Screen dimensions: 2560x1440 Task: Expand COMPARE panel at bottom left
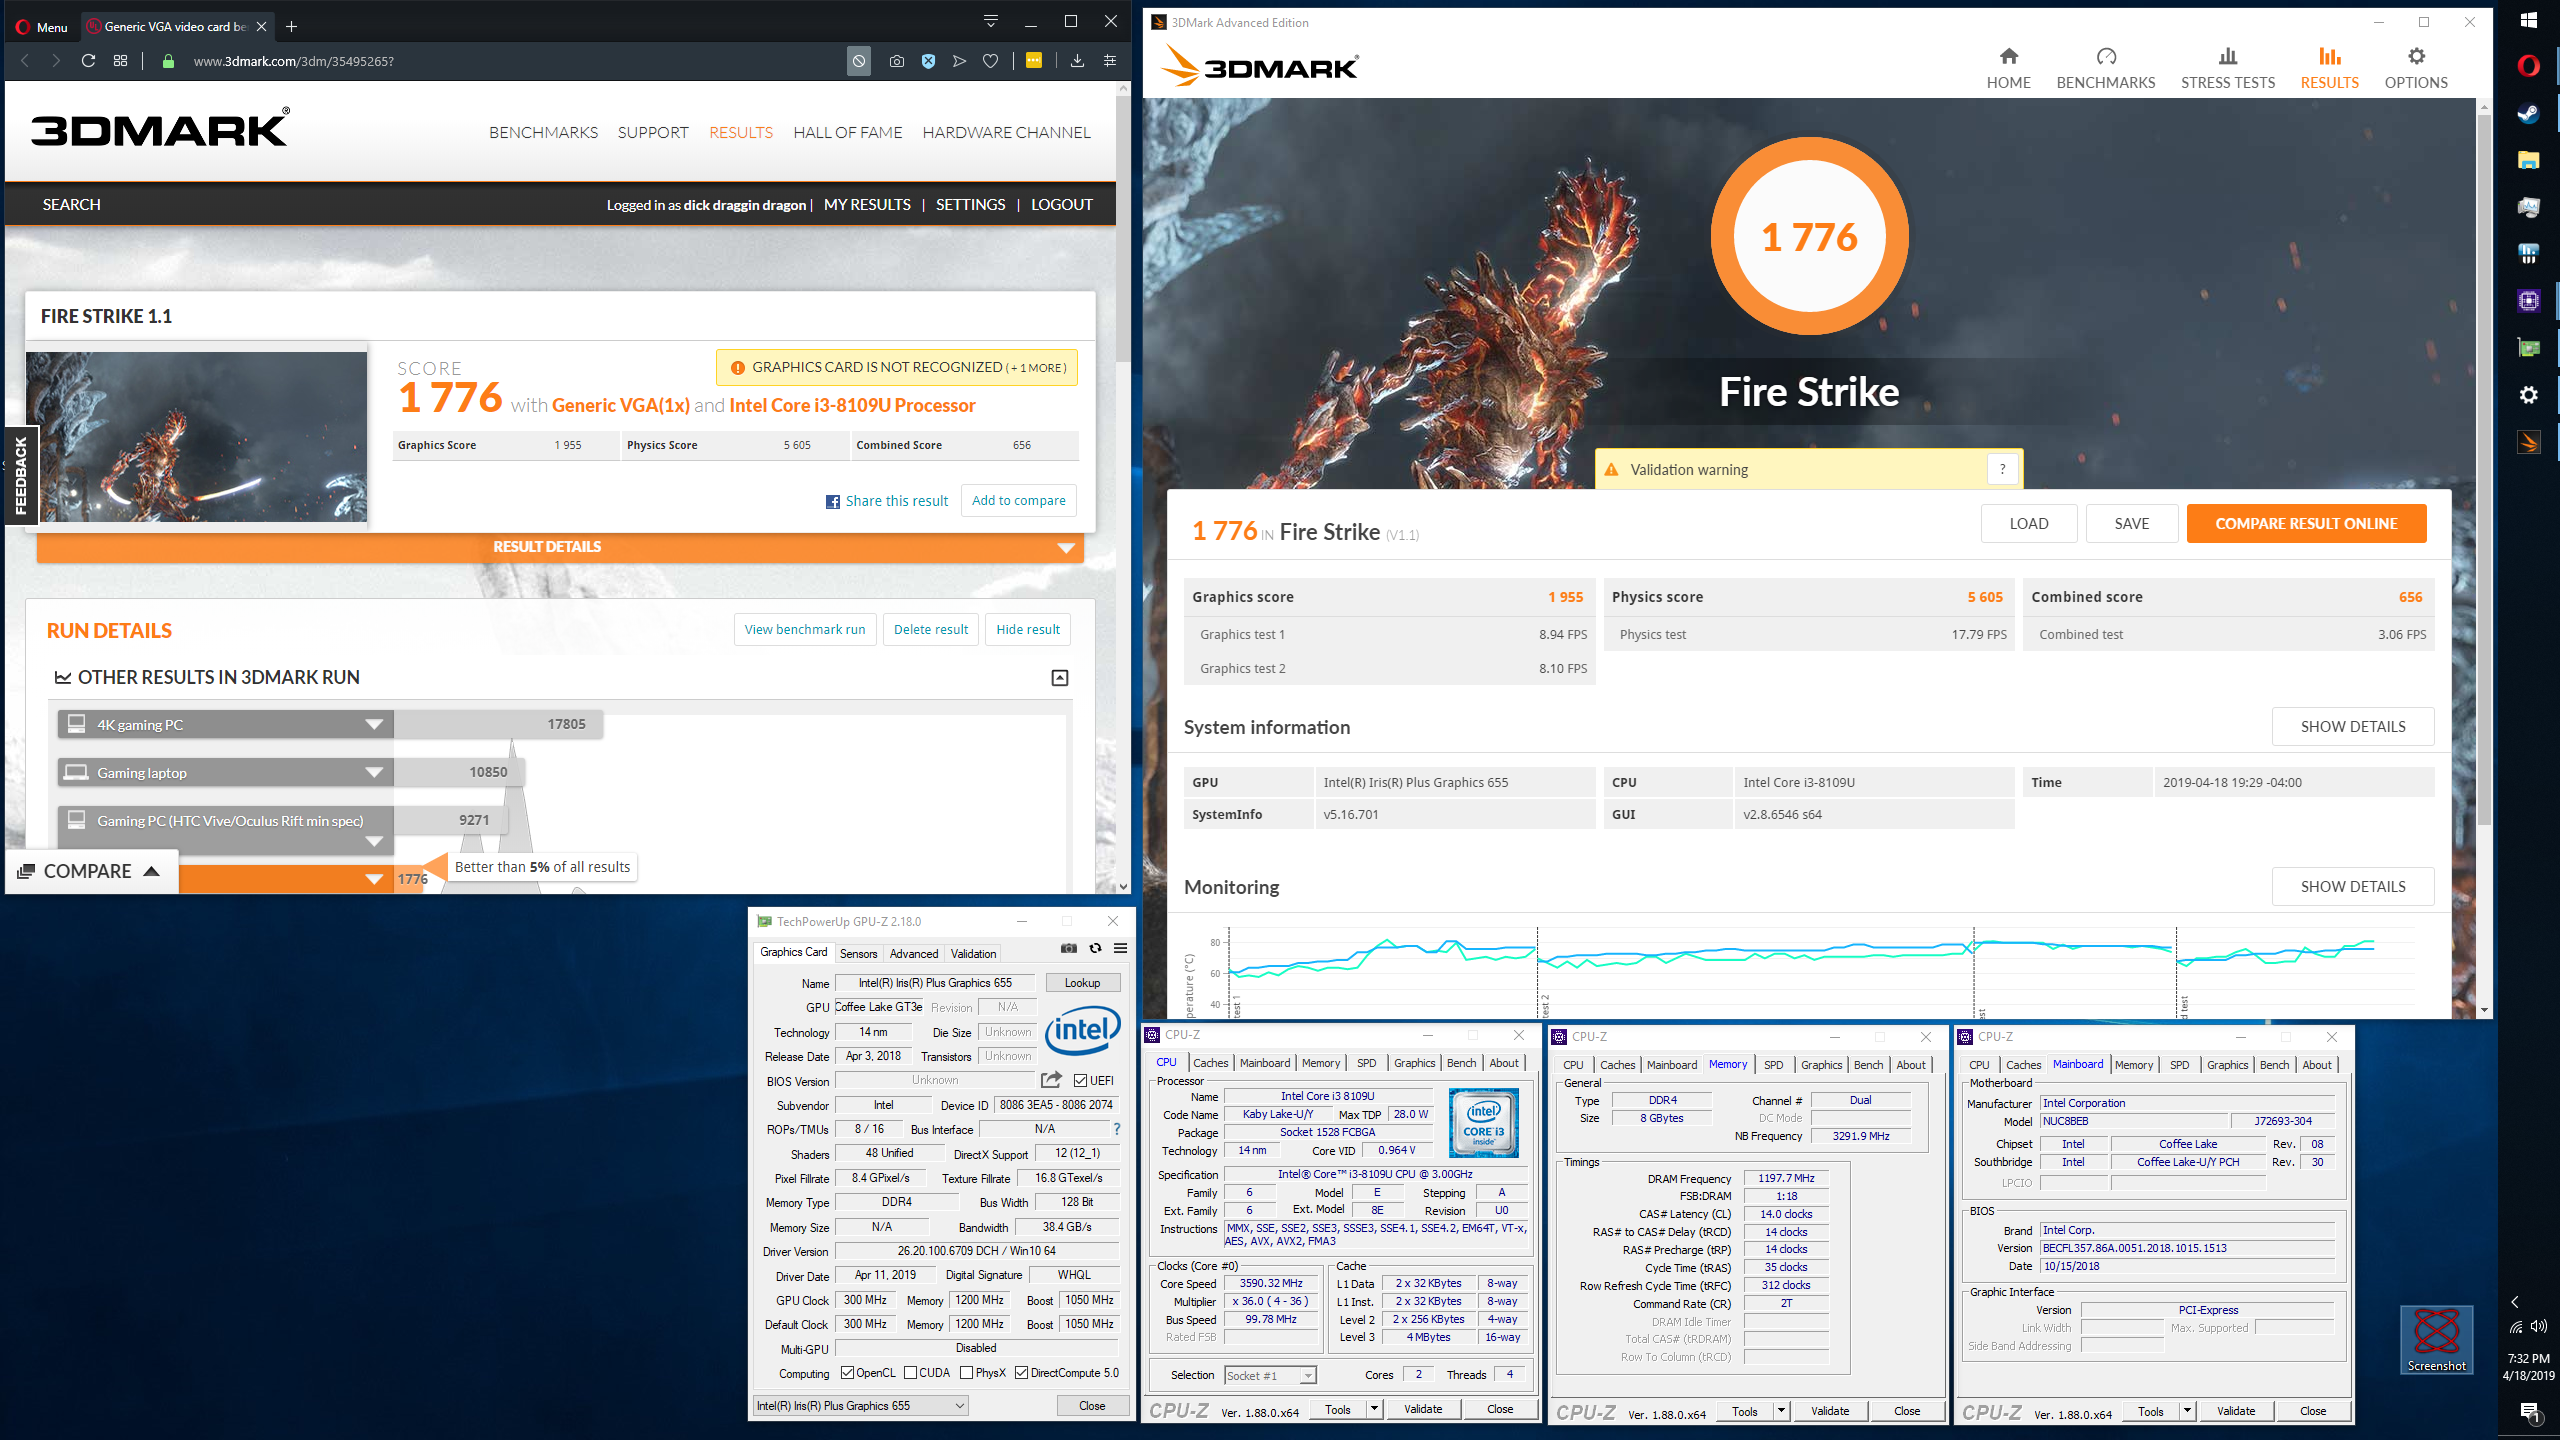click(x=92, y=871)
